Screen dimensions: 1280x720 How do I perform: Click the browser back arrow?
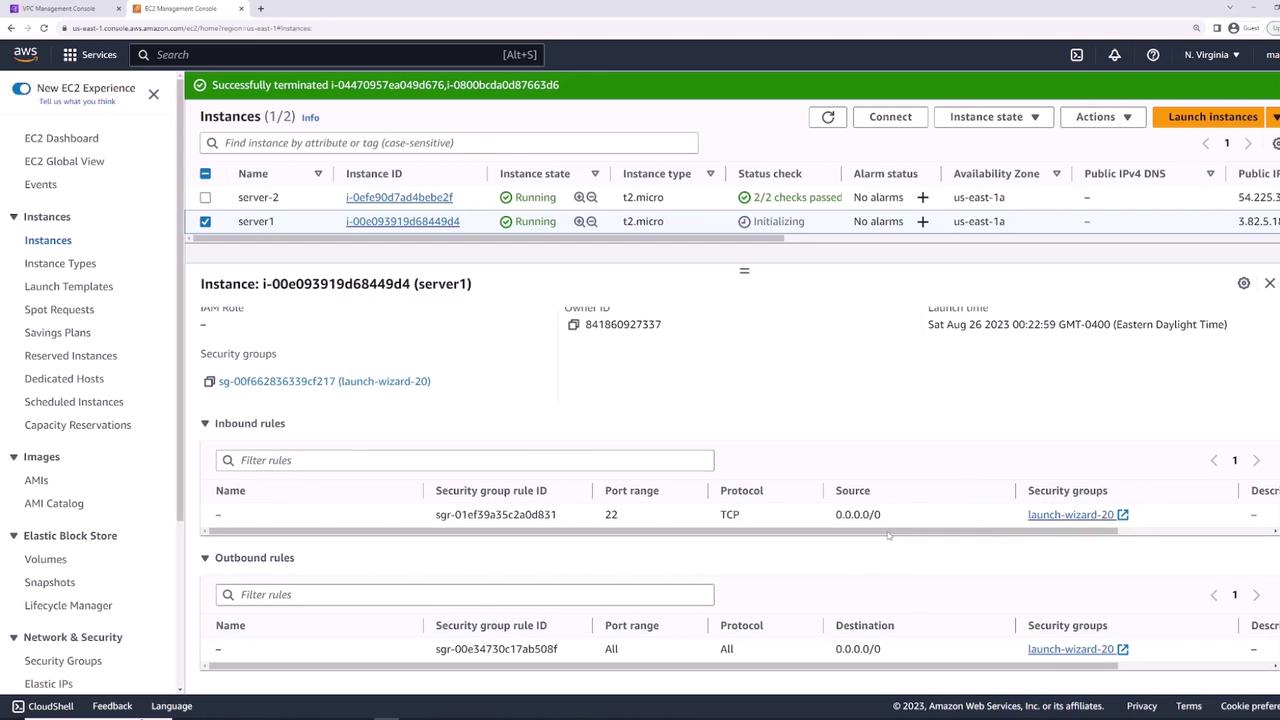click(x=11, y=28)
